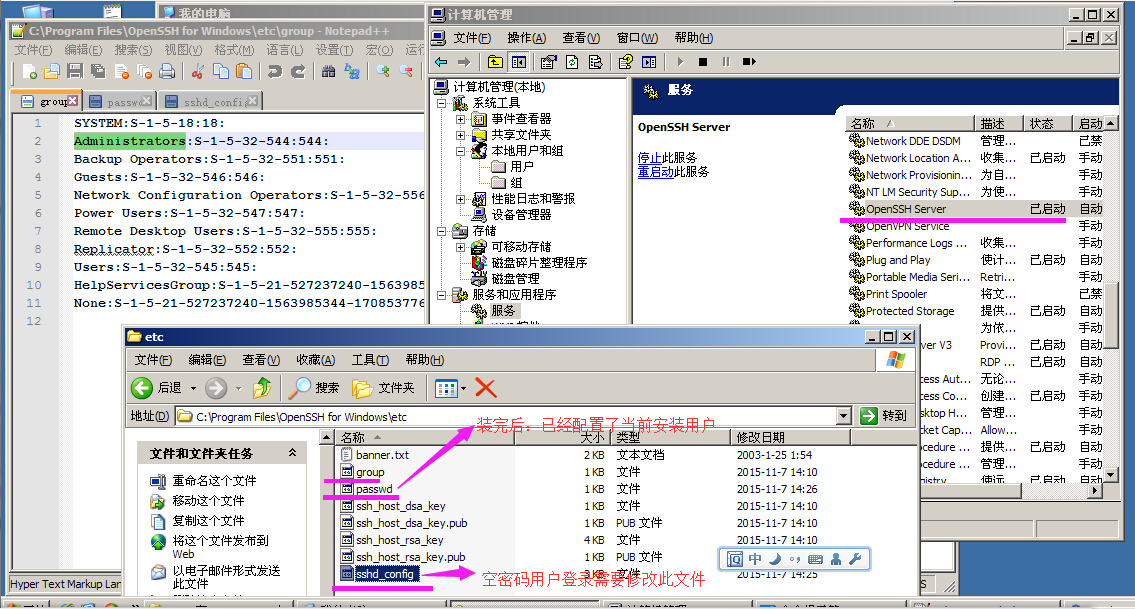The height and width of the screenshot is (609, 1135).
Task: Zoom in using Notepad++ magnifier plus icon
Action: point(383,71)
